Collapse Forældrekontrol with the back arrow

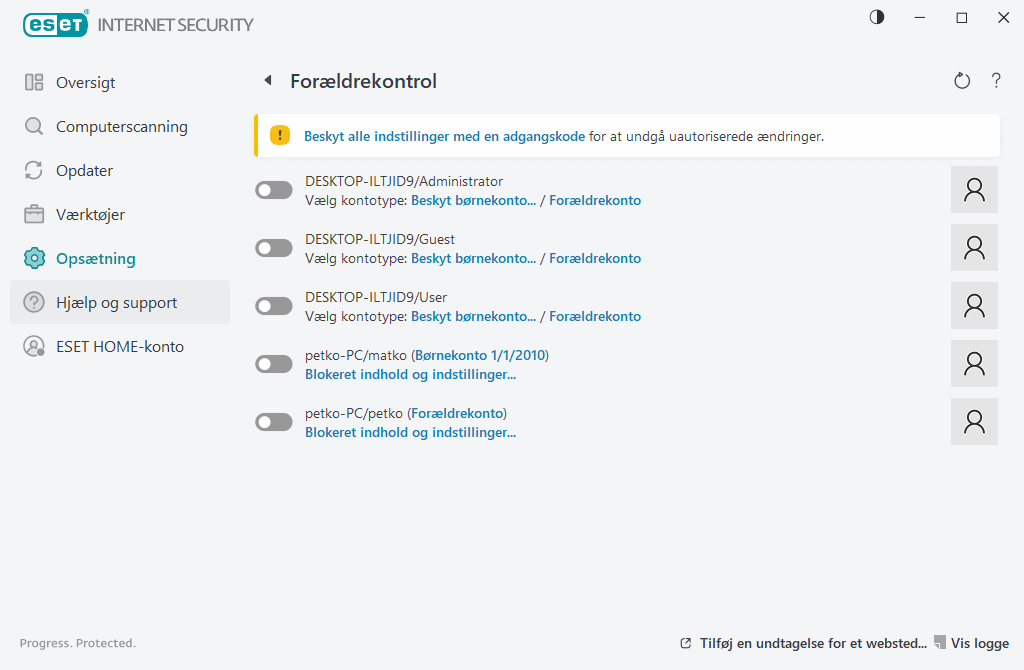pyautogui.click(x=267, y=80)
